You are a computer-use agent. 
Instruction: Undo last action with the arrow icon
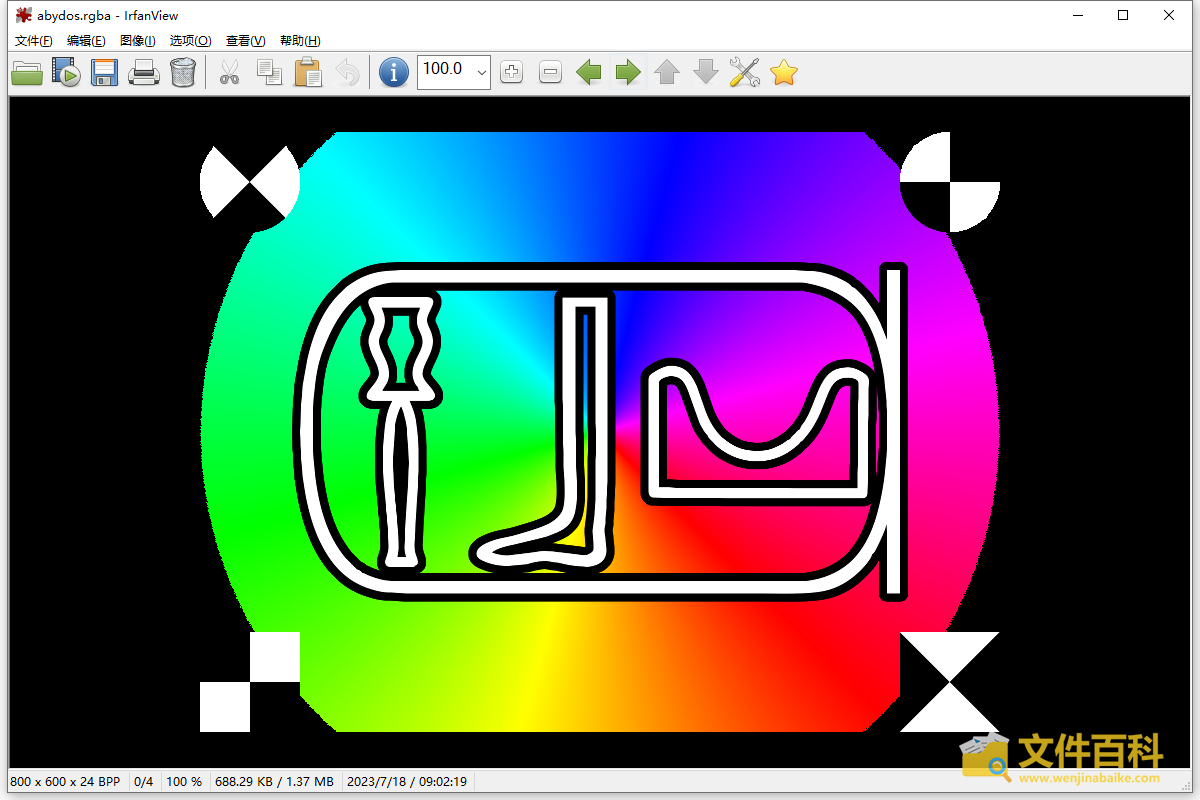(x=347, y=72)
